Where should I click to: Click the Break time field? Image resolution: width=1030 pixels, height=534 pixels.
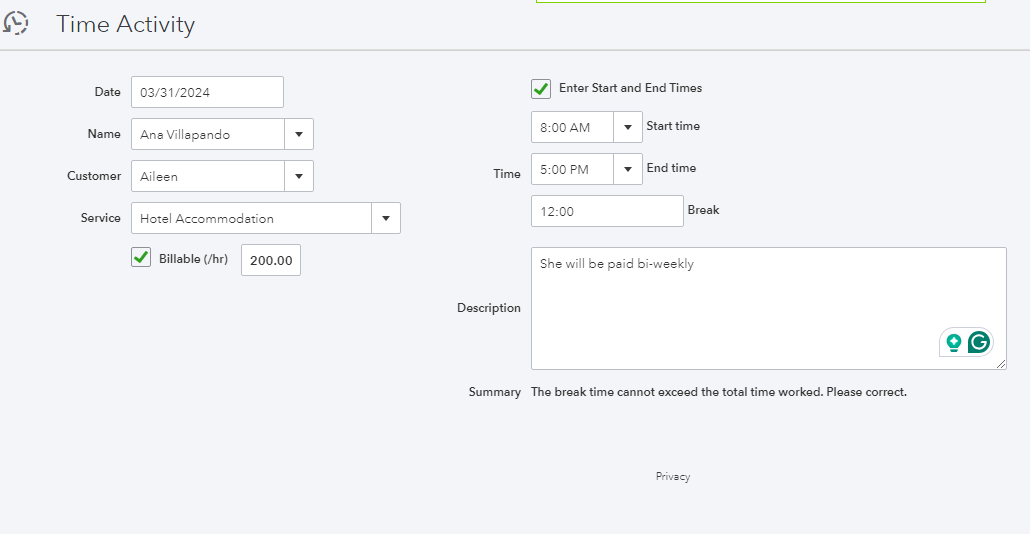click(x=607, y=211)
